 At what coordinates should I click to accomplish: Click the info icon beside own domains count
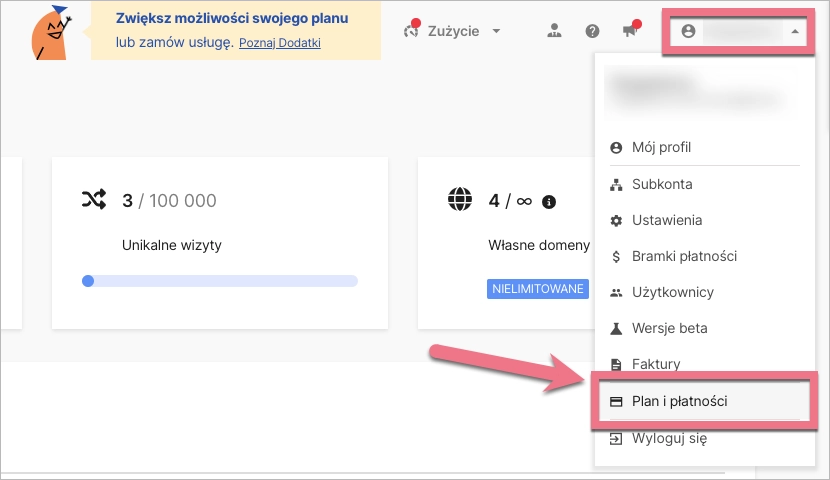548,202
